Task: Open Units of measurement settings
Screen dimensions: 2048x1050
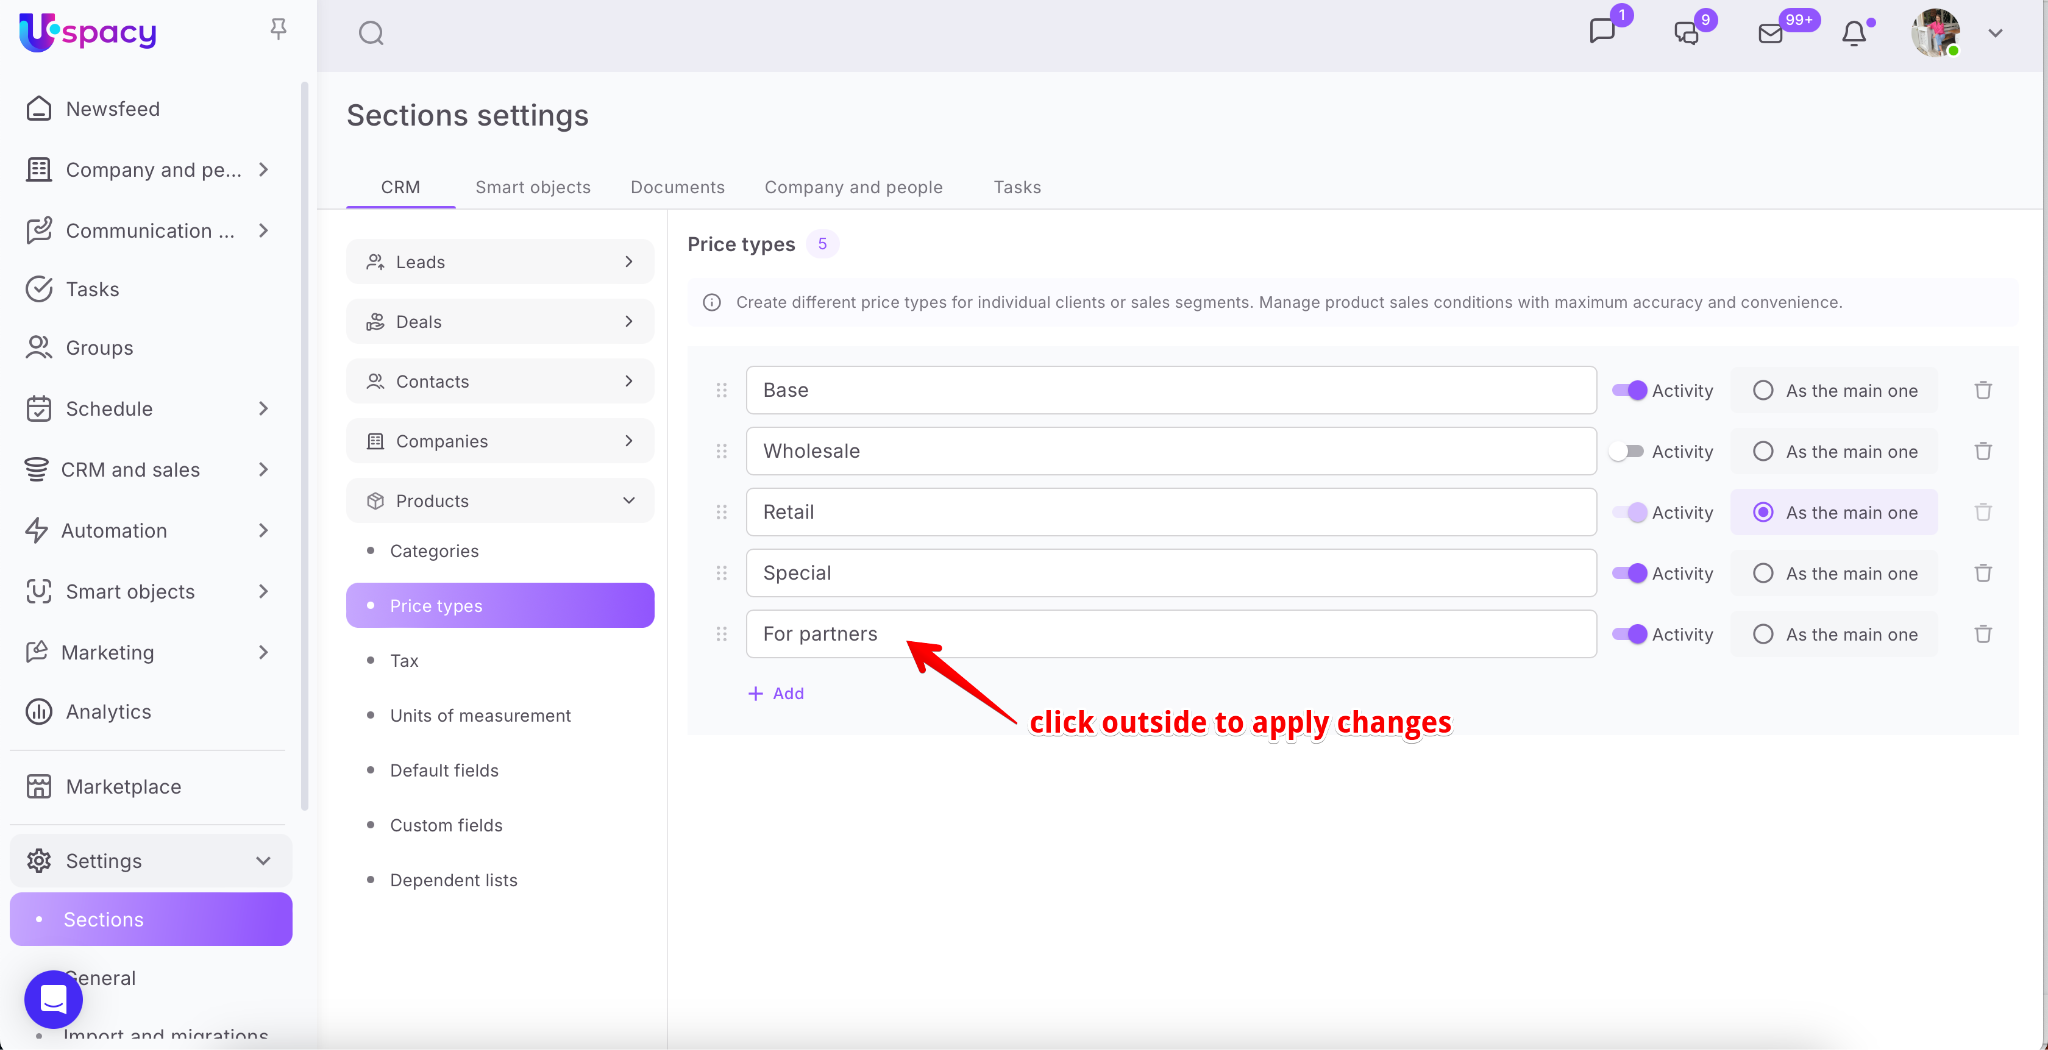Action: pyautogui.click(x=480, y=716)
